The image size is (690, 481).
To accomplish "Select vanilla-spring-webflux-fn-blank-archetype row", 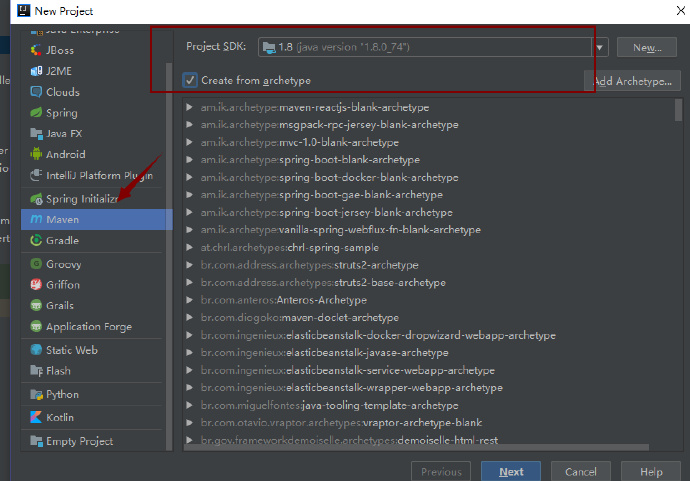I will [429, 230].
